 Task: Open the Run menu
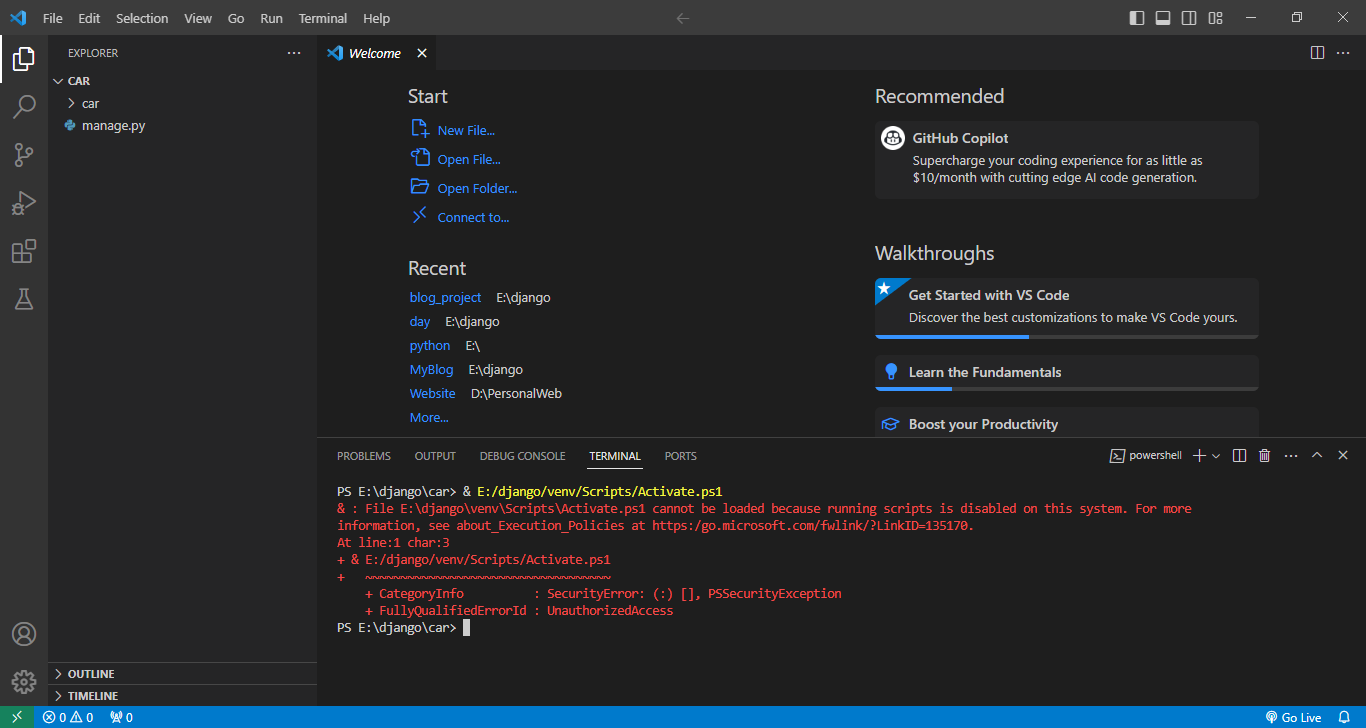[271, 18]
